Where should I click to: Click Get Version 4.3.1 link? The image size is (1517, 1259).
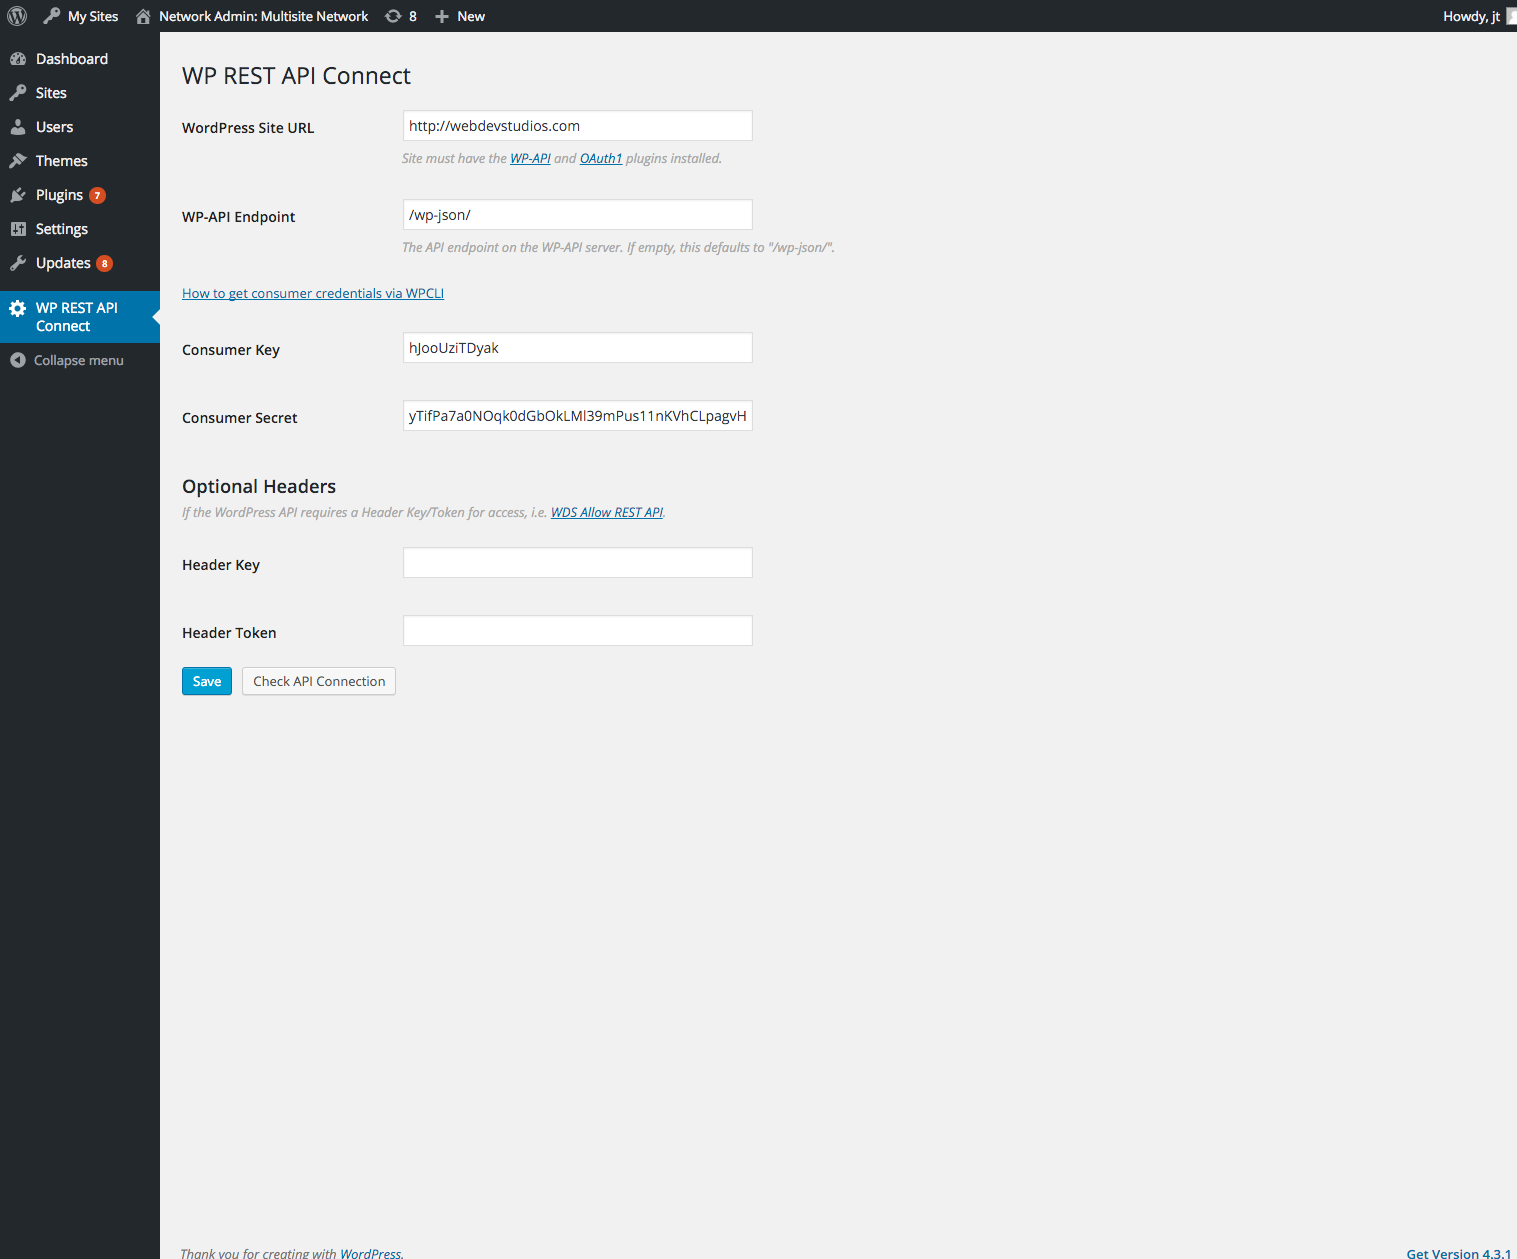tap(1459, 1253)
